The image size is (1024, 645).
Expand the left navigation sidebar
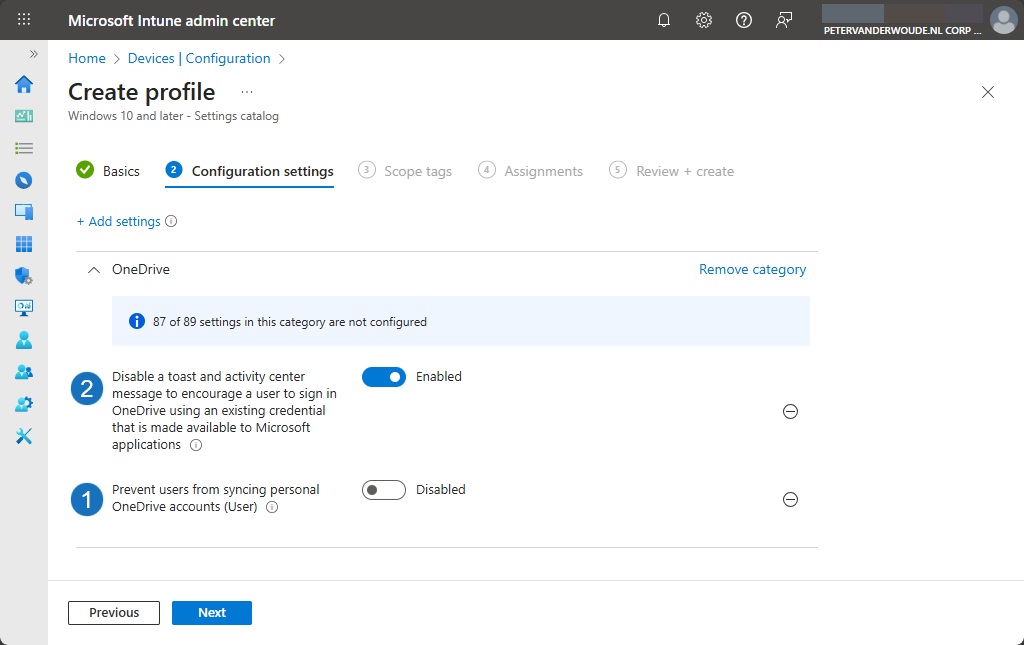(33, 54)
